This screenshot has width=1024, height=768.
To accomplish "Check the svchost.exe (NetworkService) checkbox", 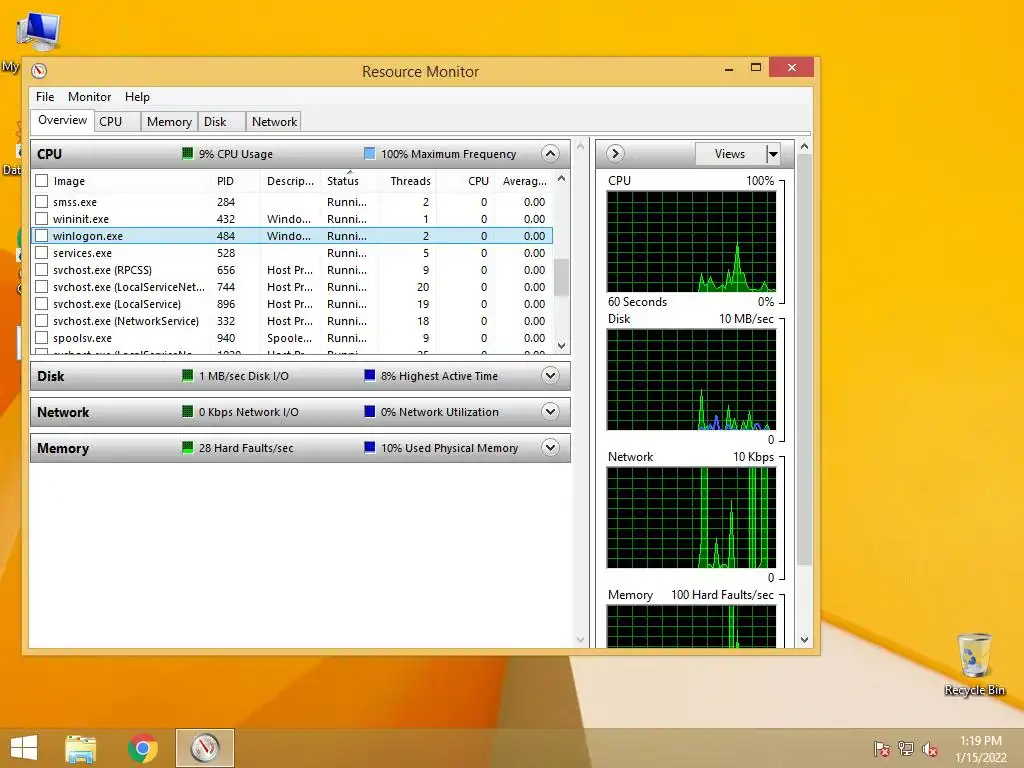I will tap(41, 320).
